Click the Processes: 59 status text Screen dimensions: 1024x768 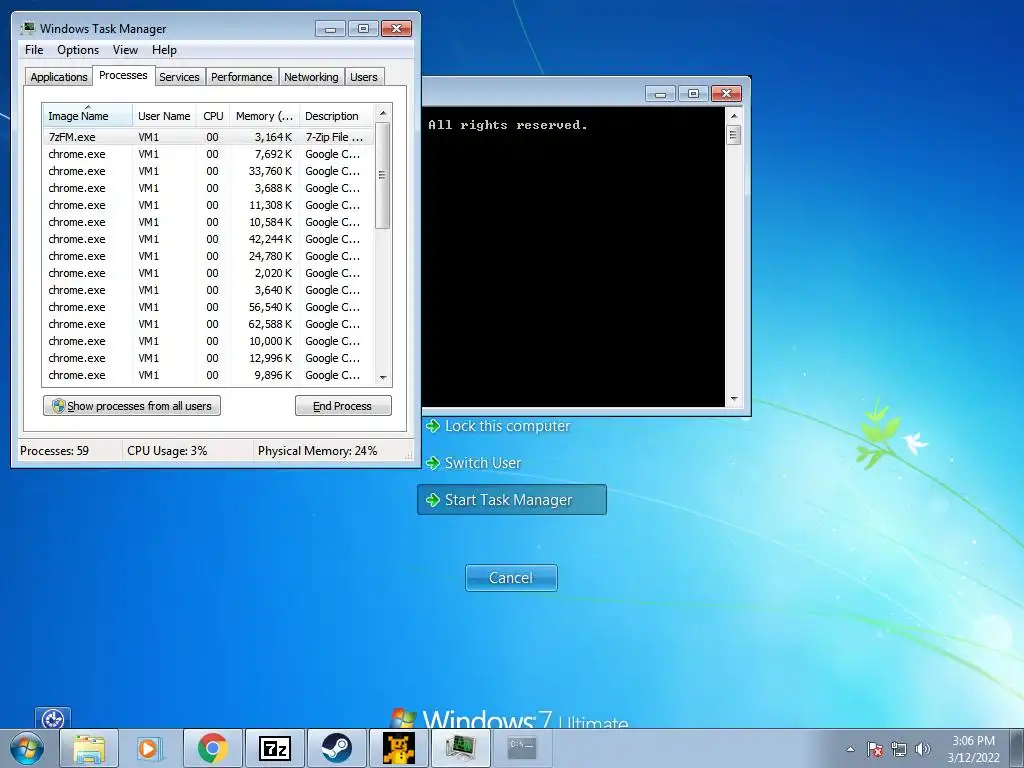(x=54, y=451)
